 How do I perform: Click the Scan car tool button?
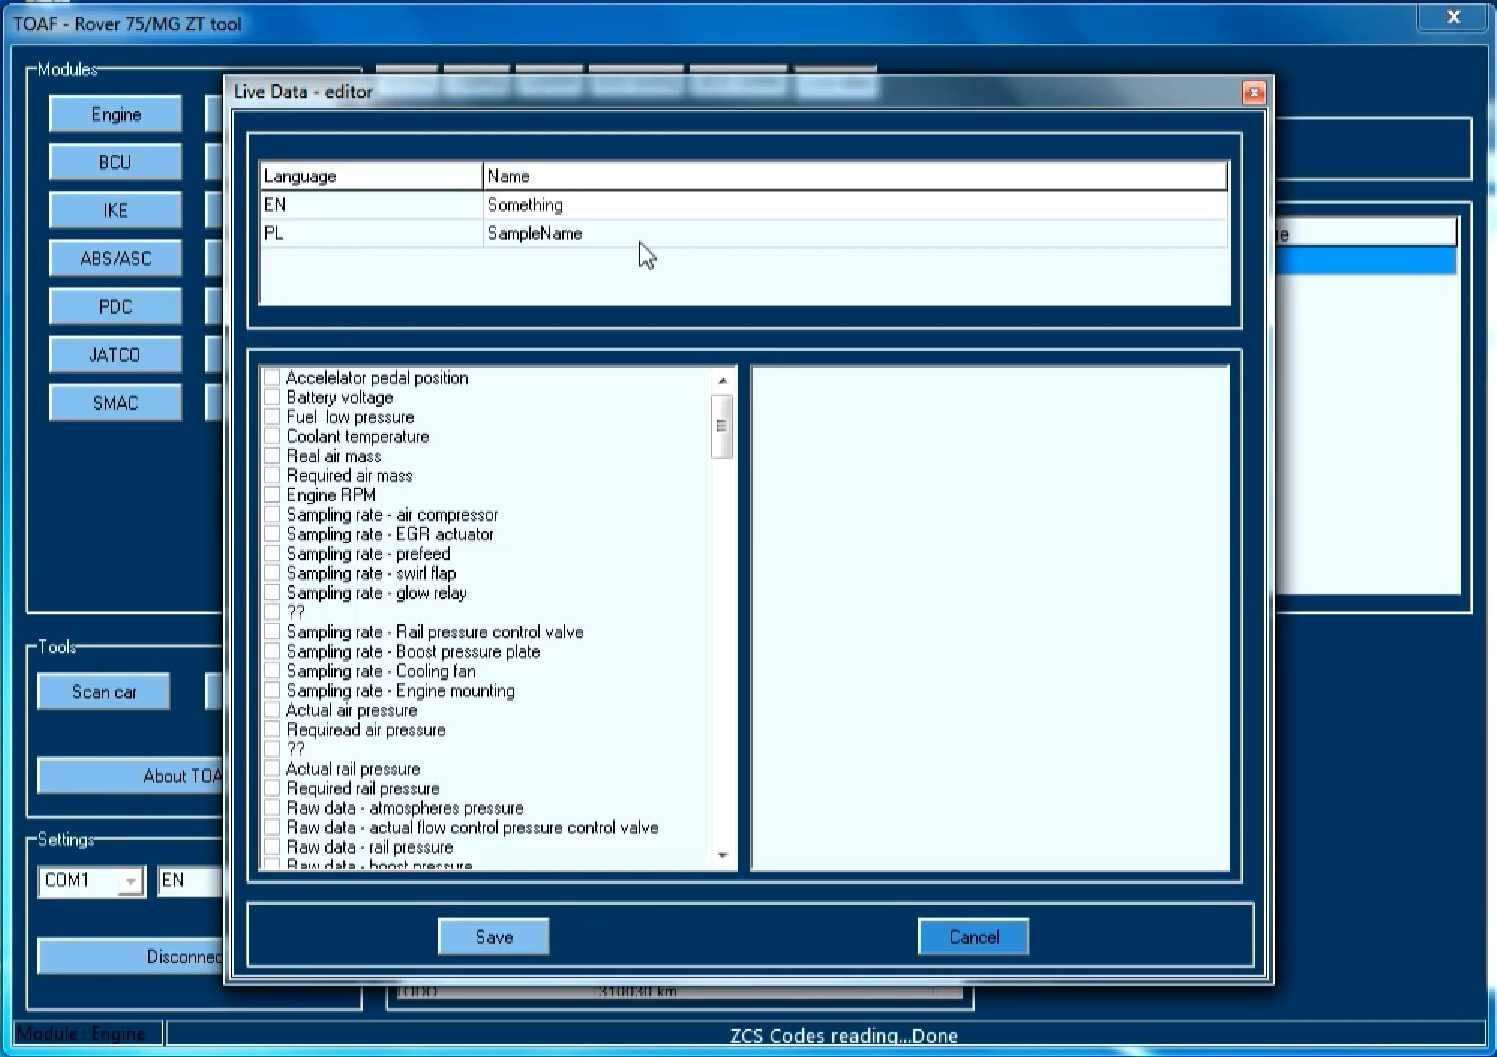(104, 692)
